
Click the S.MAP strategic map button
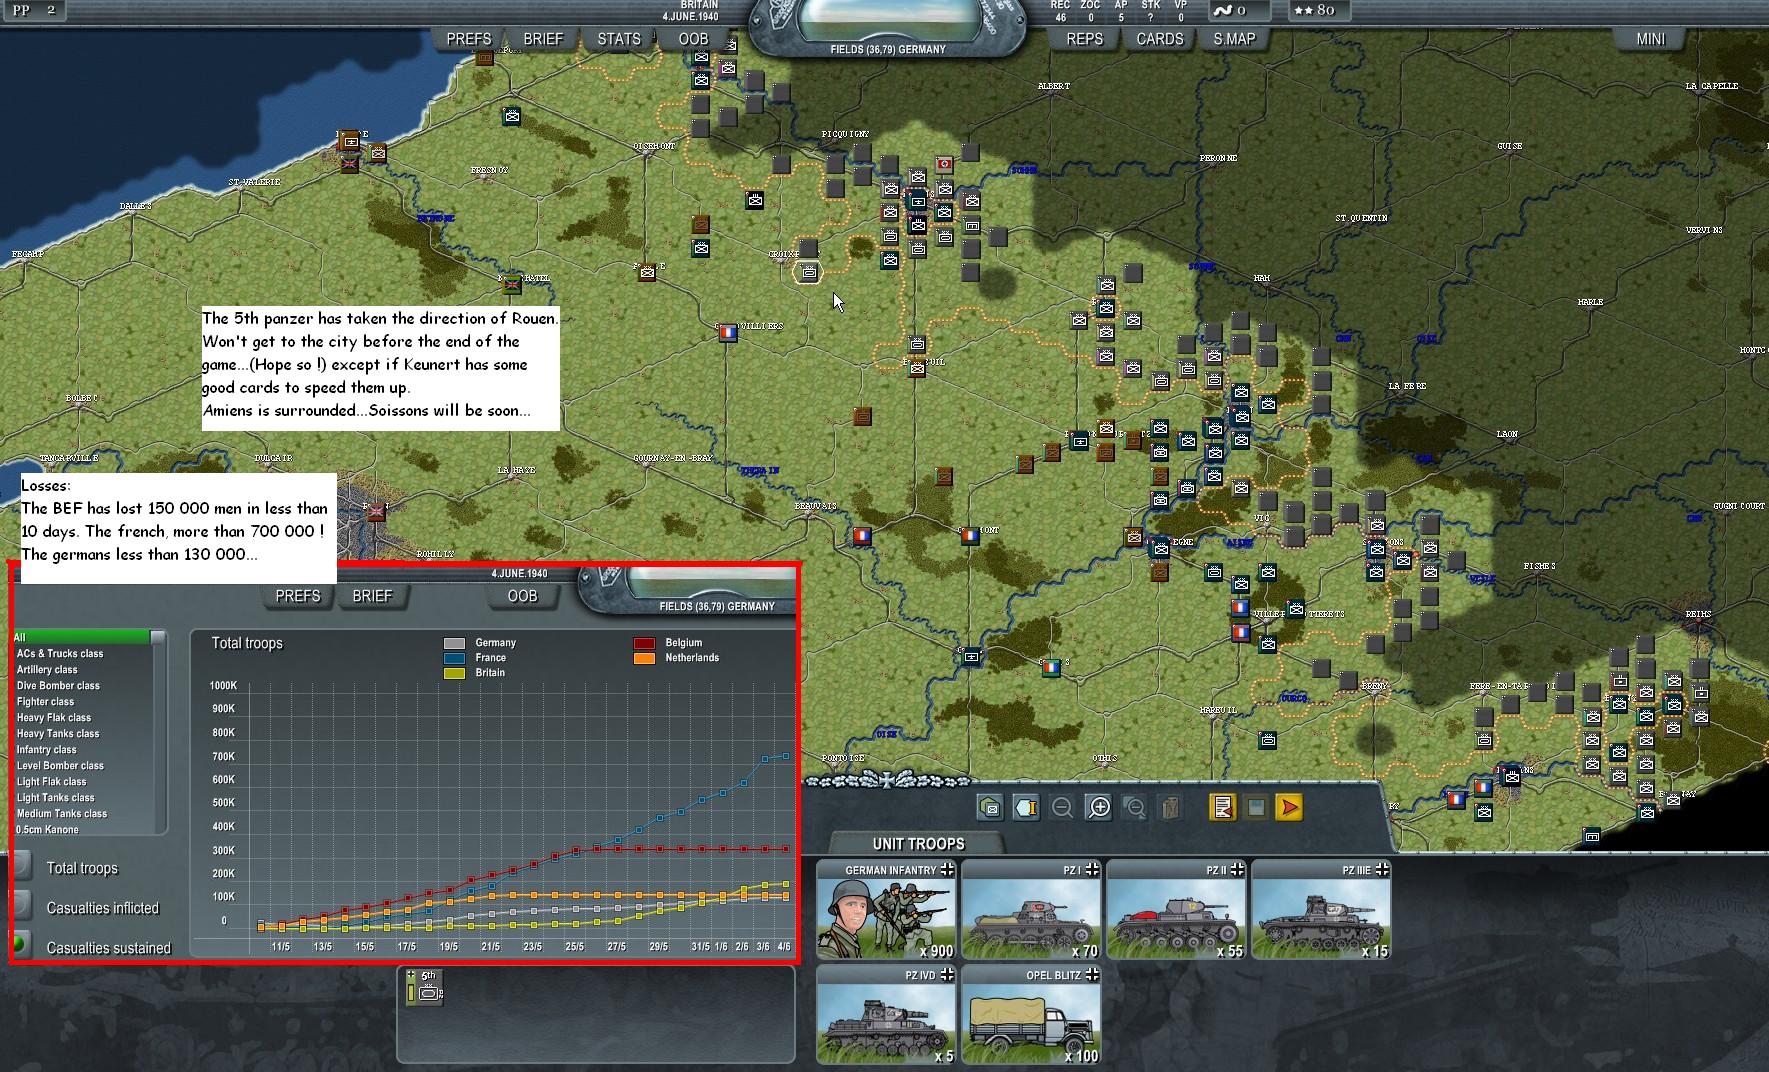1234,39
